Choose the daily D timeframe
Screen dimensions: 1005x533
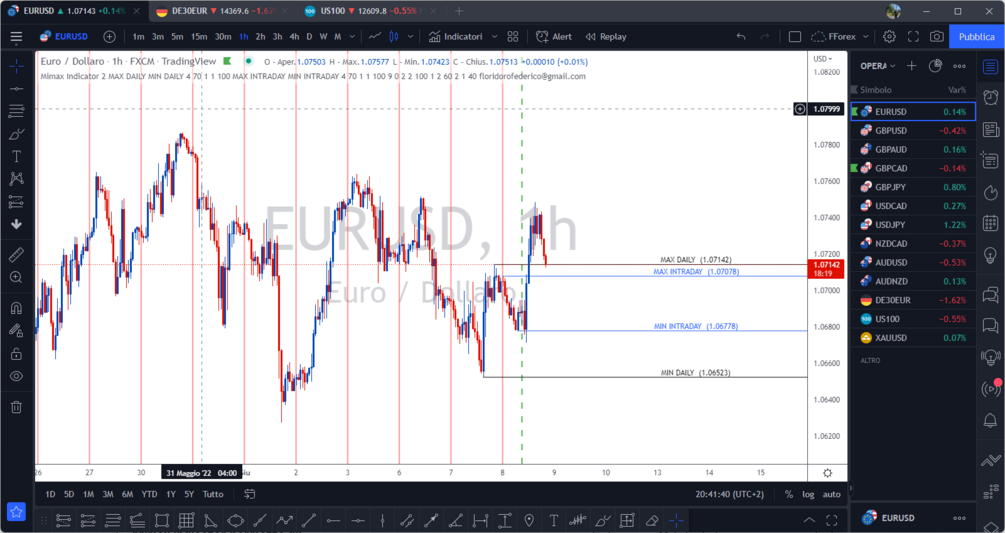click(x=309, y=37)
